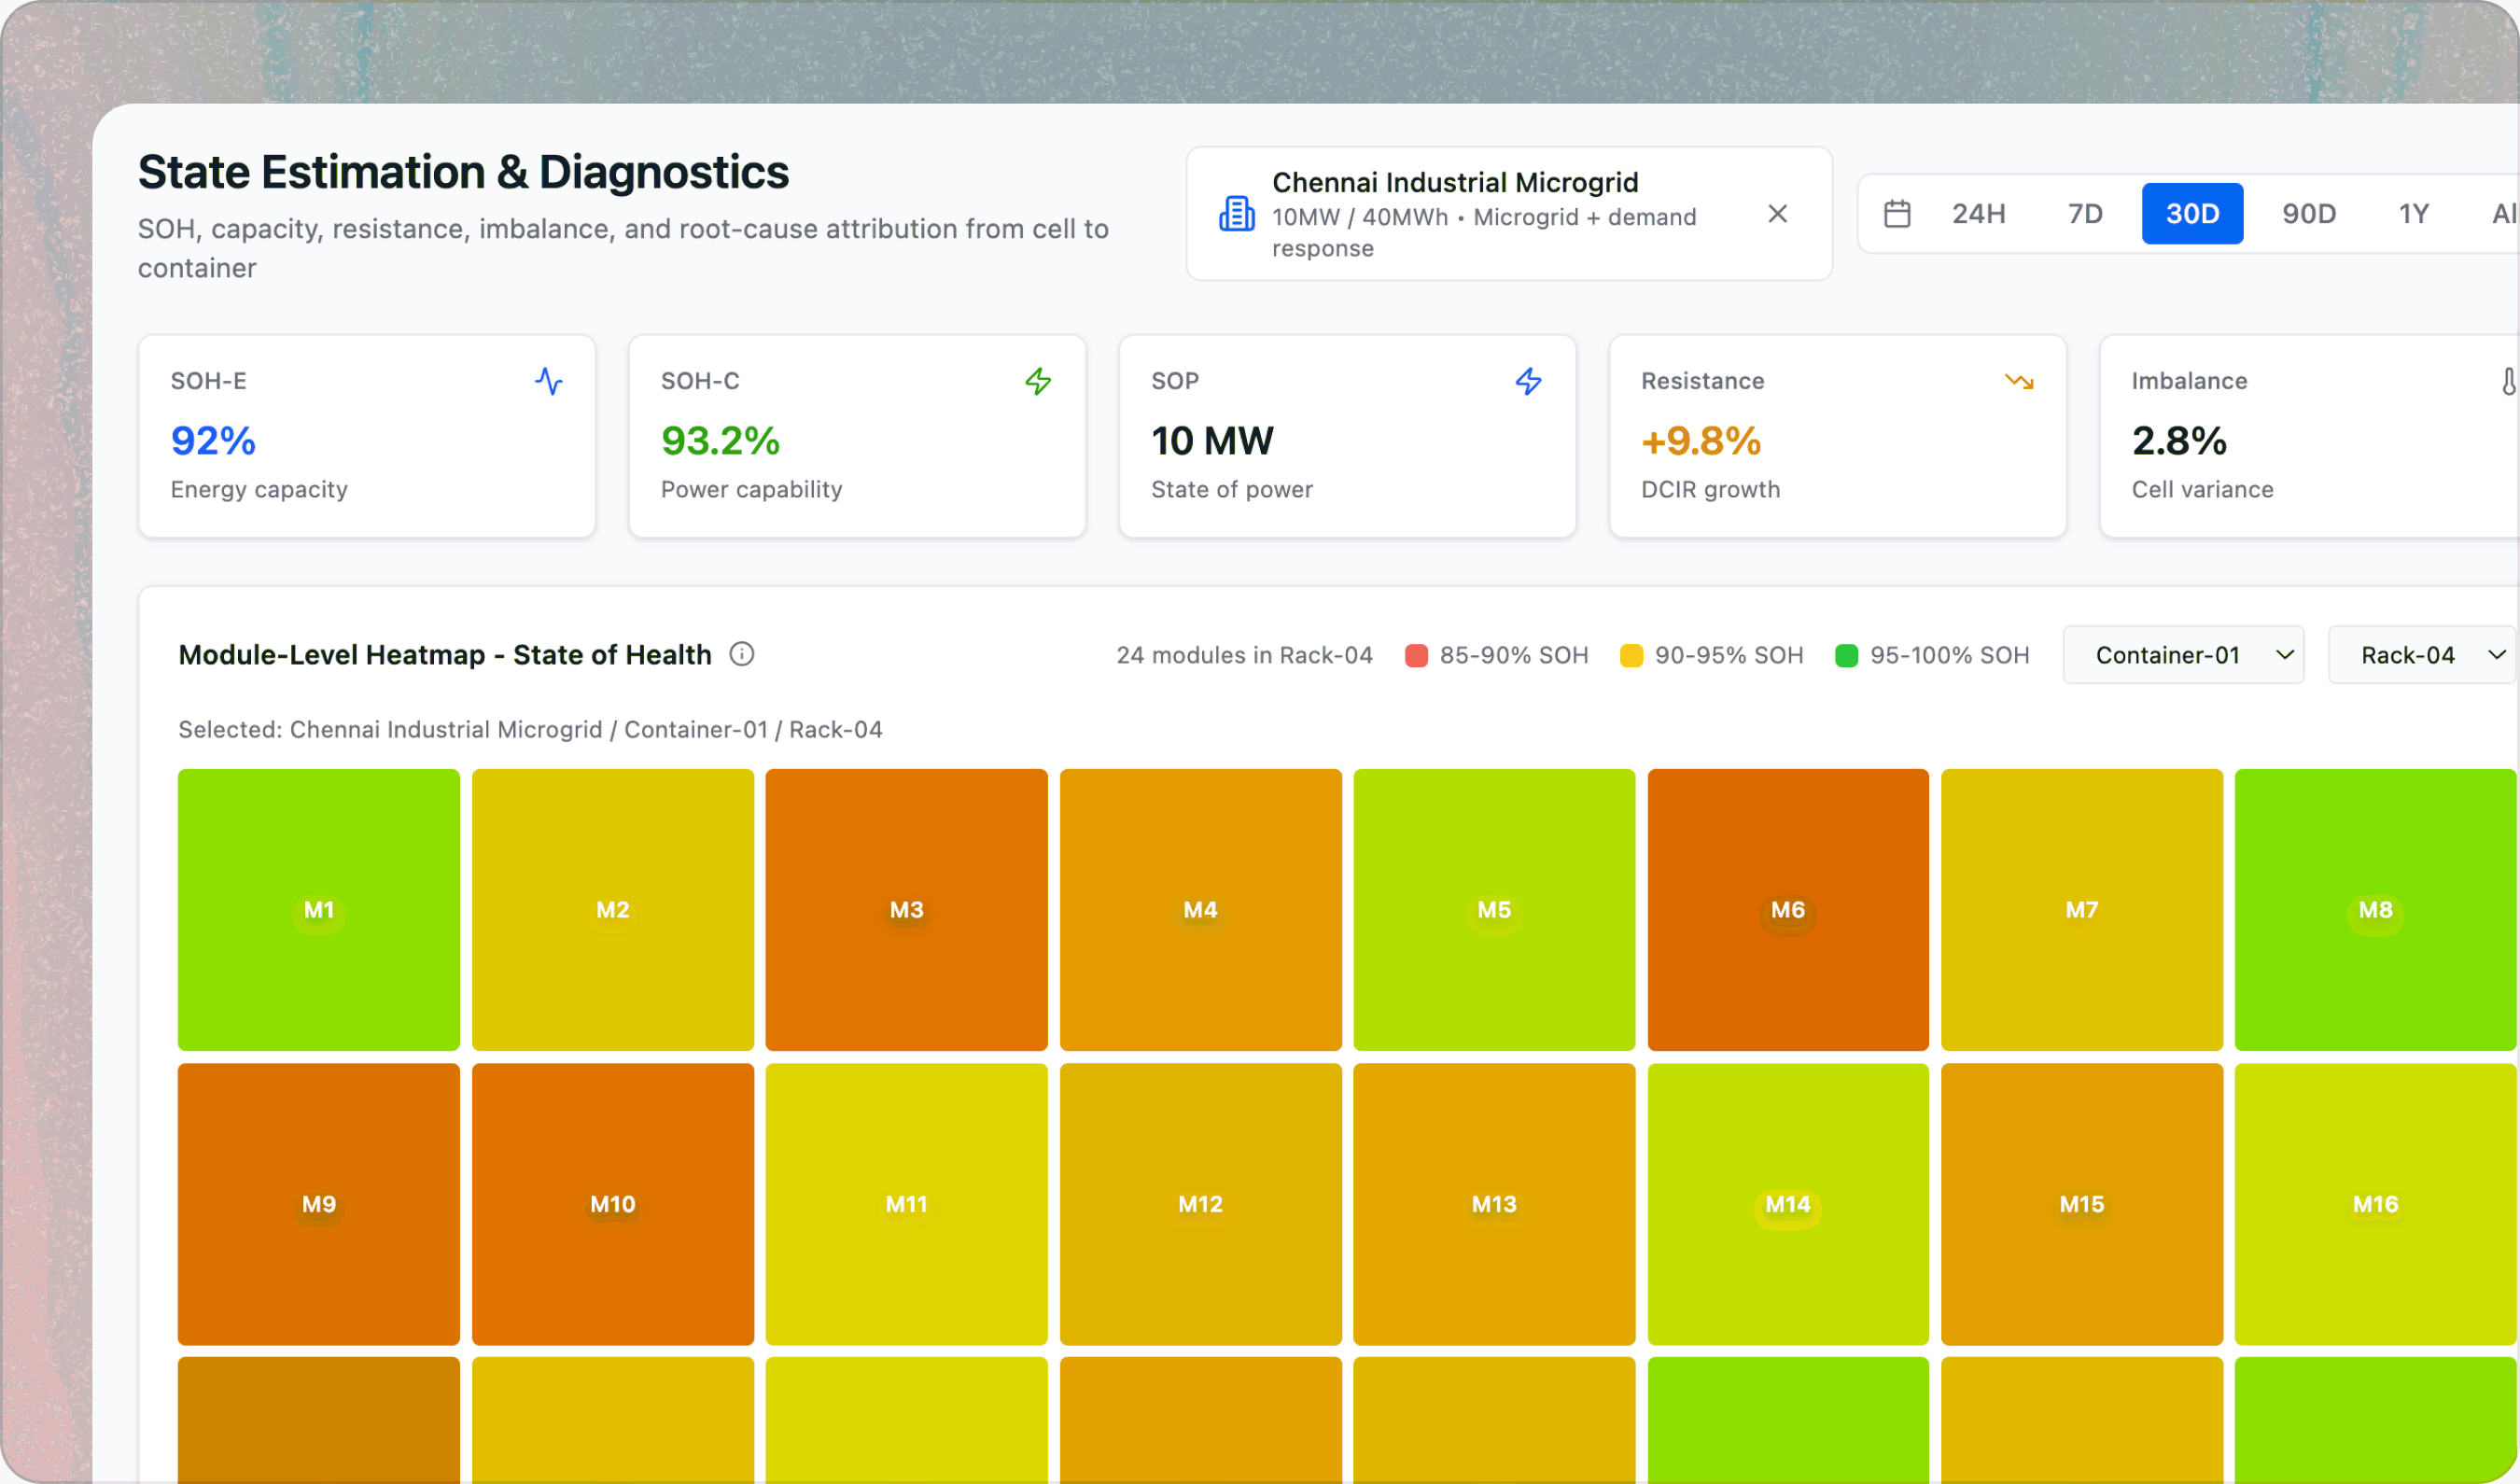The height and width of the screenshot is (1484, 2520).
Task: Select the 90D time range
Action: pyautogui.click(x=2309, y=213)
